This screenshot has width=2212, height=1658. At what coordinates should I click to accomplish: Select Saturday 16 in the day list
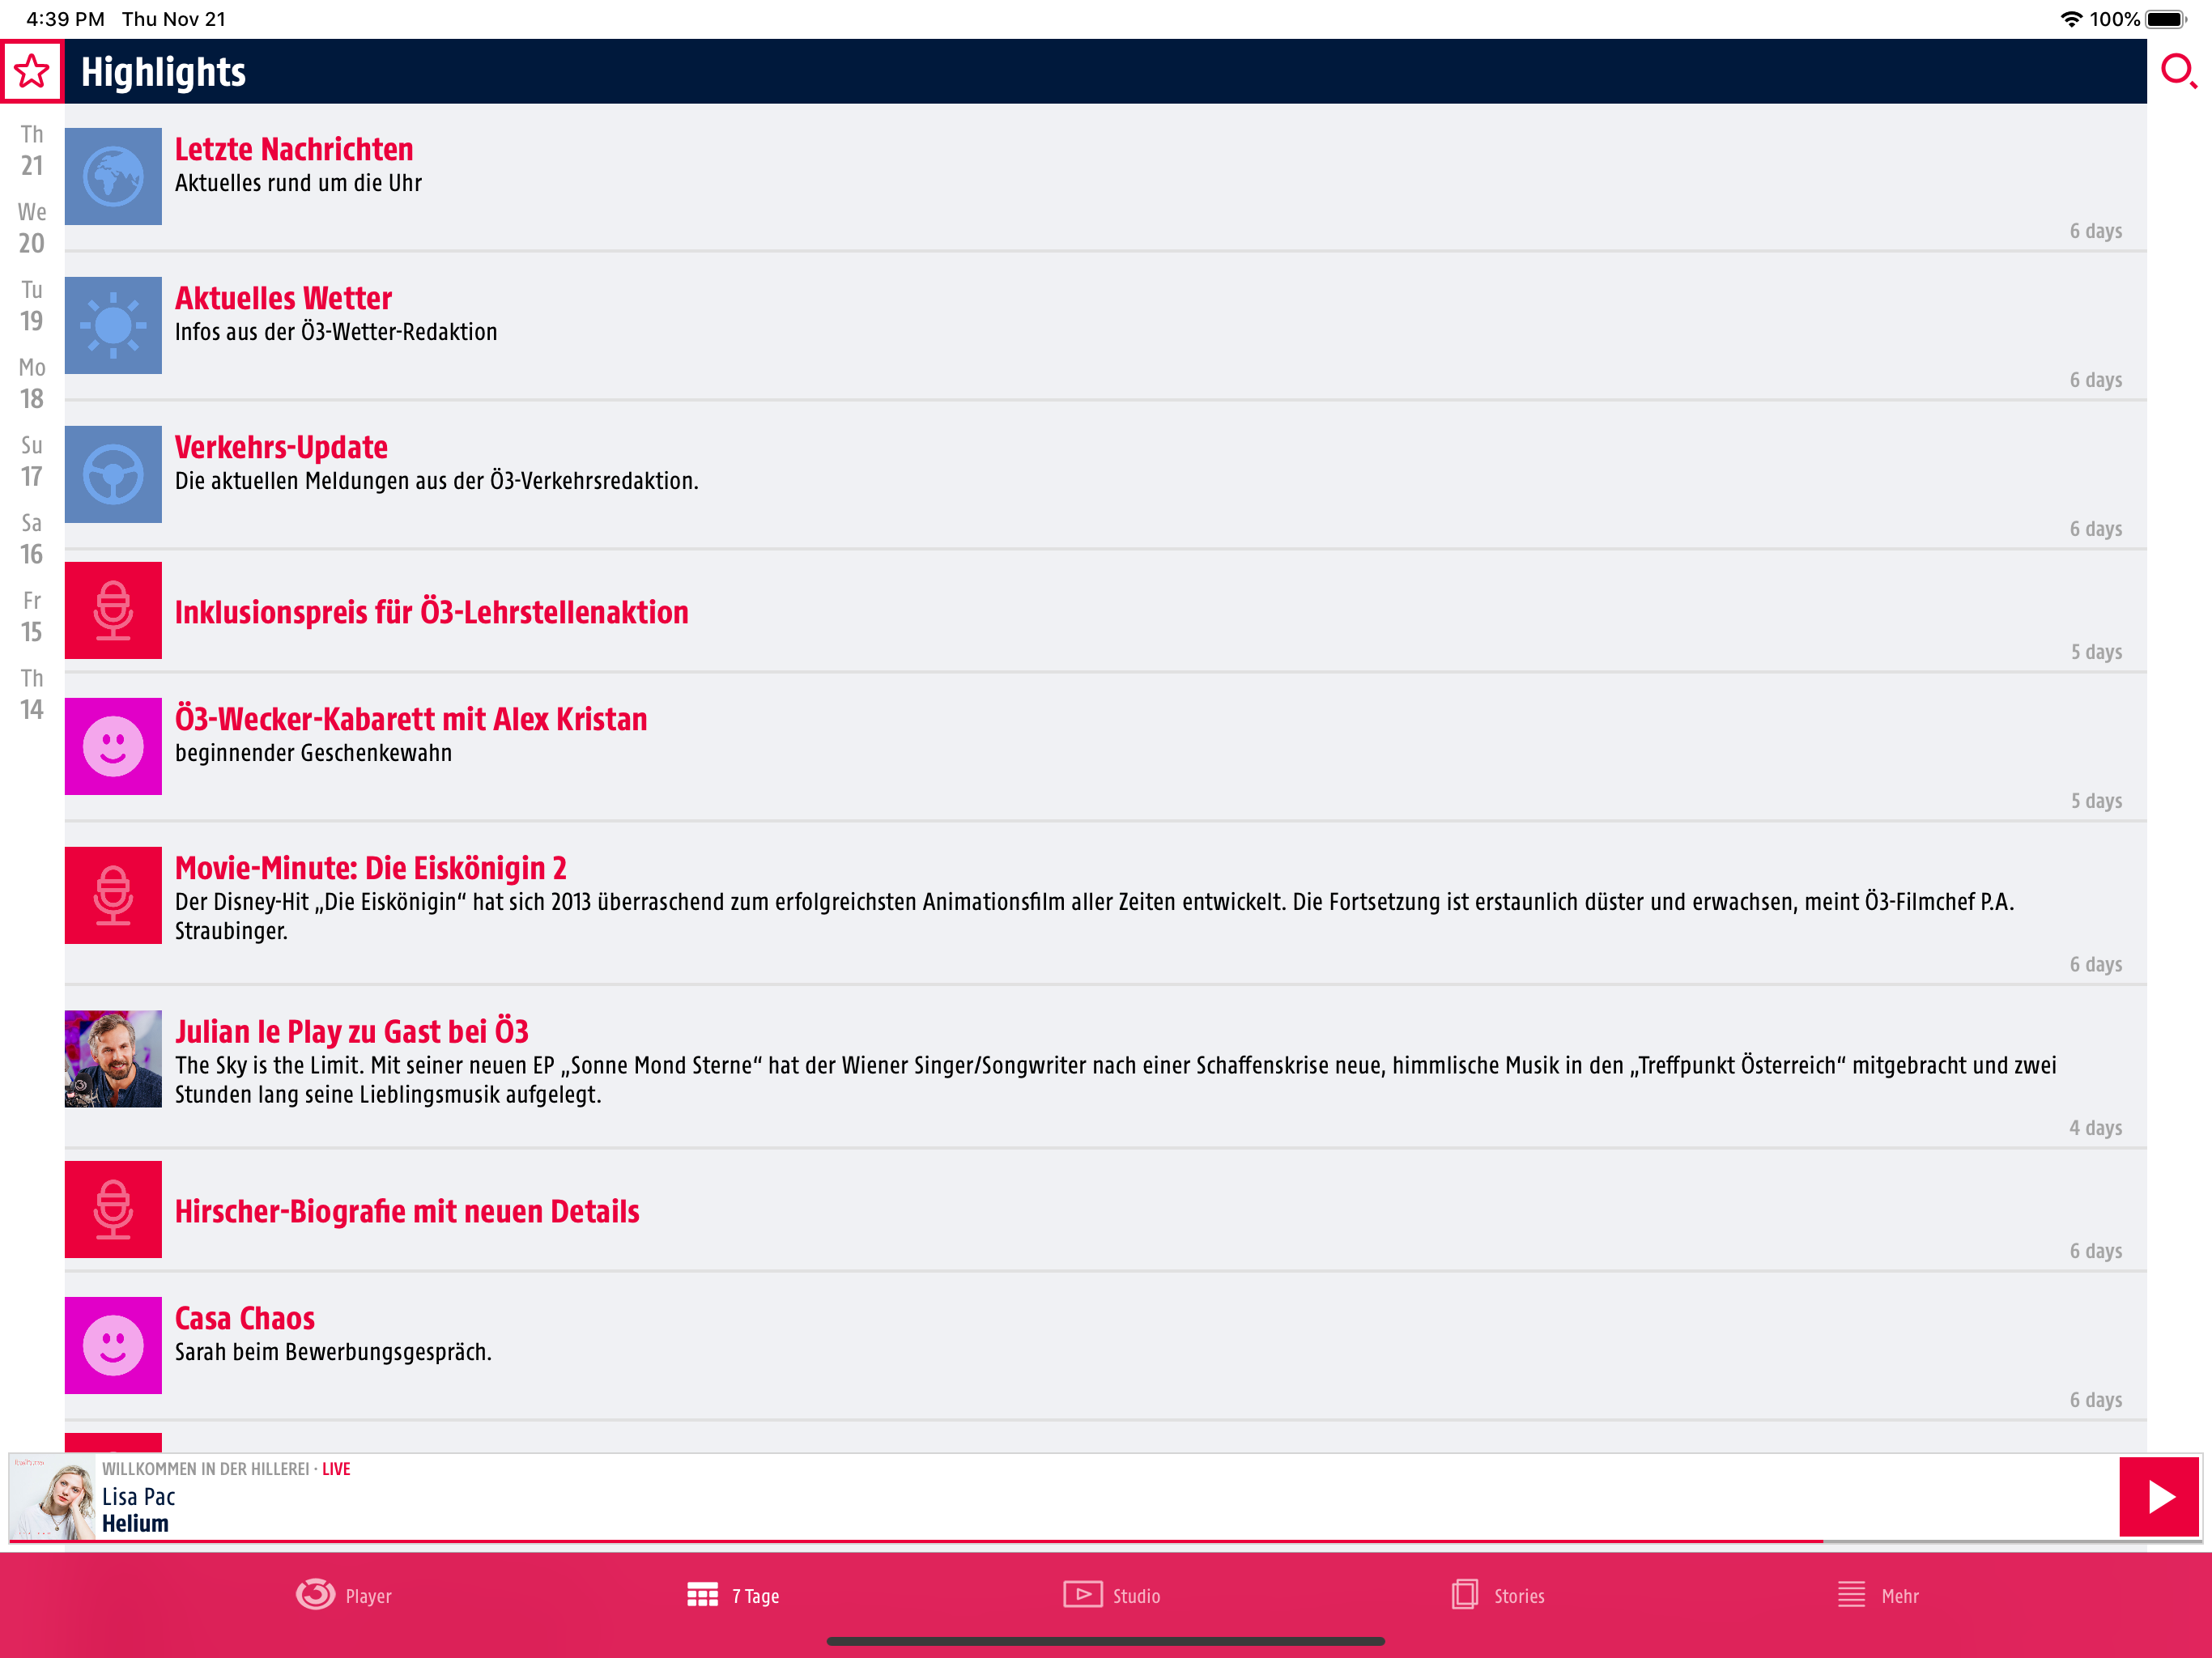pos(32,539)
